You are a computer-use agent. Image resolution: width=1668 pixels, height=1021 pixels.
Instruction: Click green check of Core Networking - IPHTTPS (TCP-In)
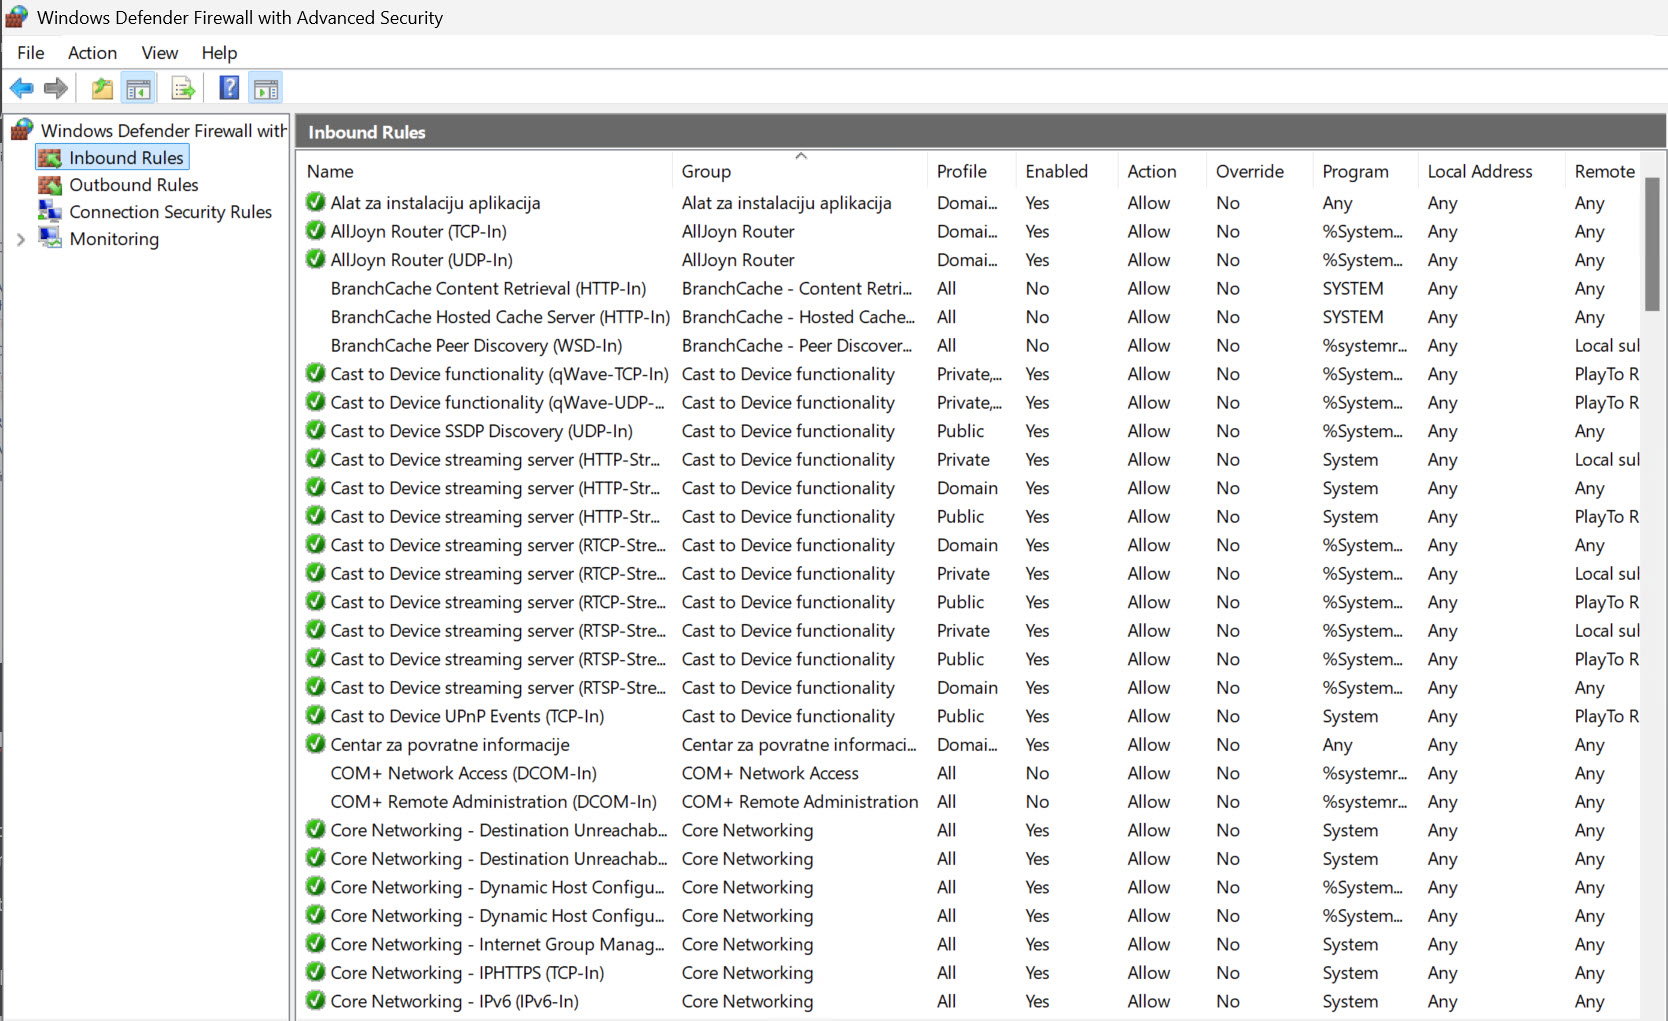(315, 972)
